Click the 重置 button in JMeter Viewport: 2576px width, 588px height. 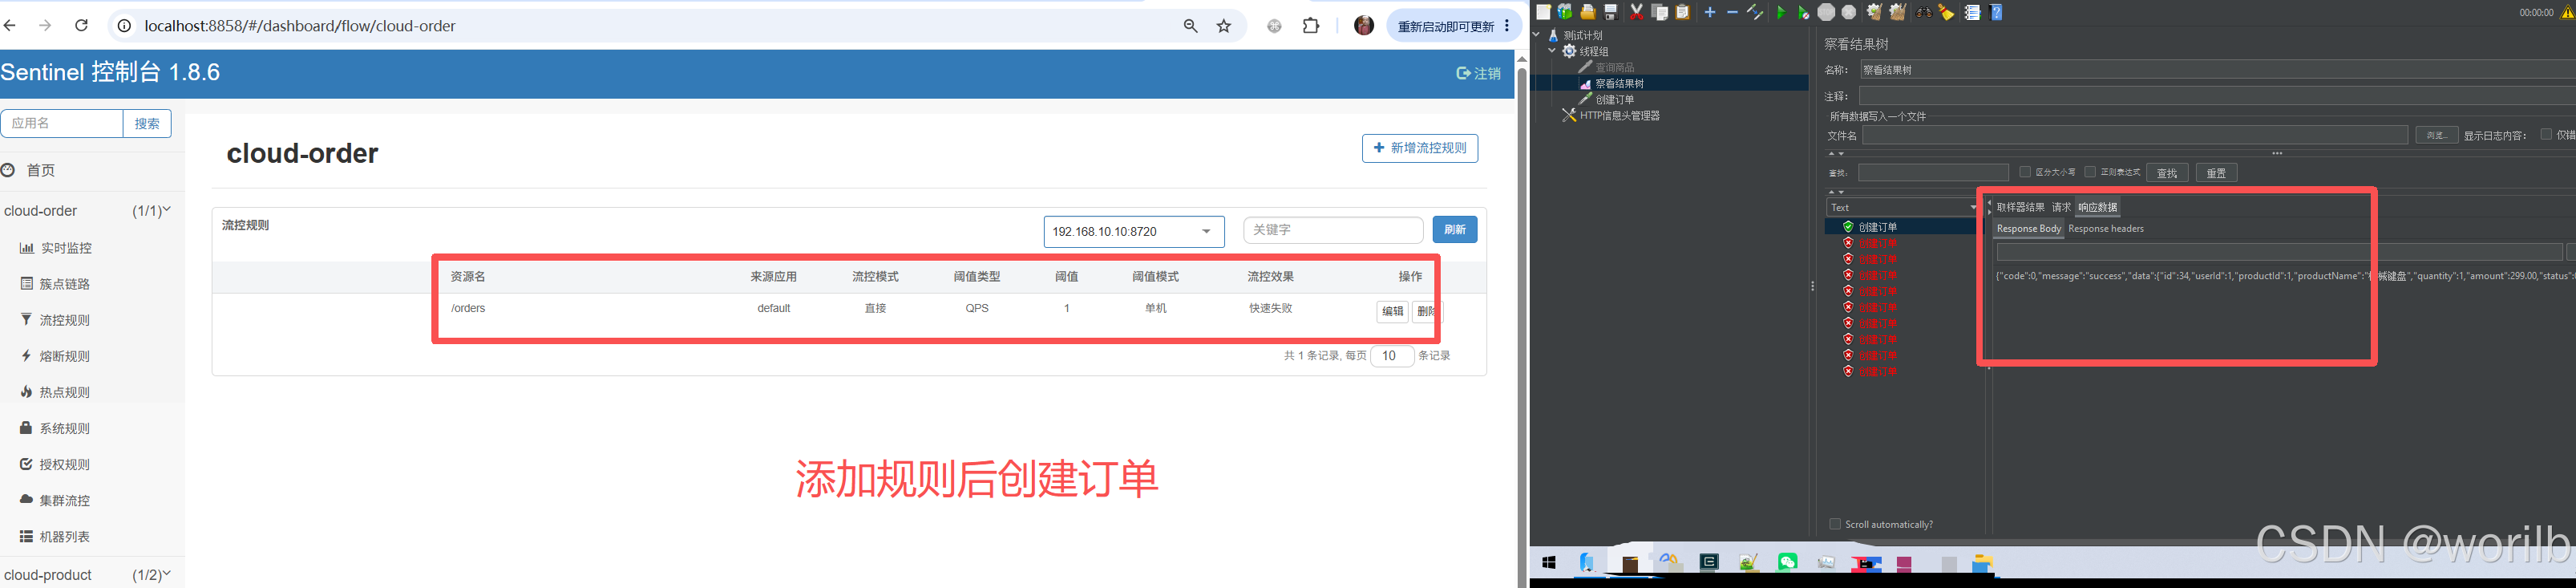[2216, 173]
